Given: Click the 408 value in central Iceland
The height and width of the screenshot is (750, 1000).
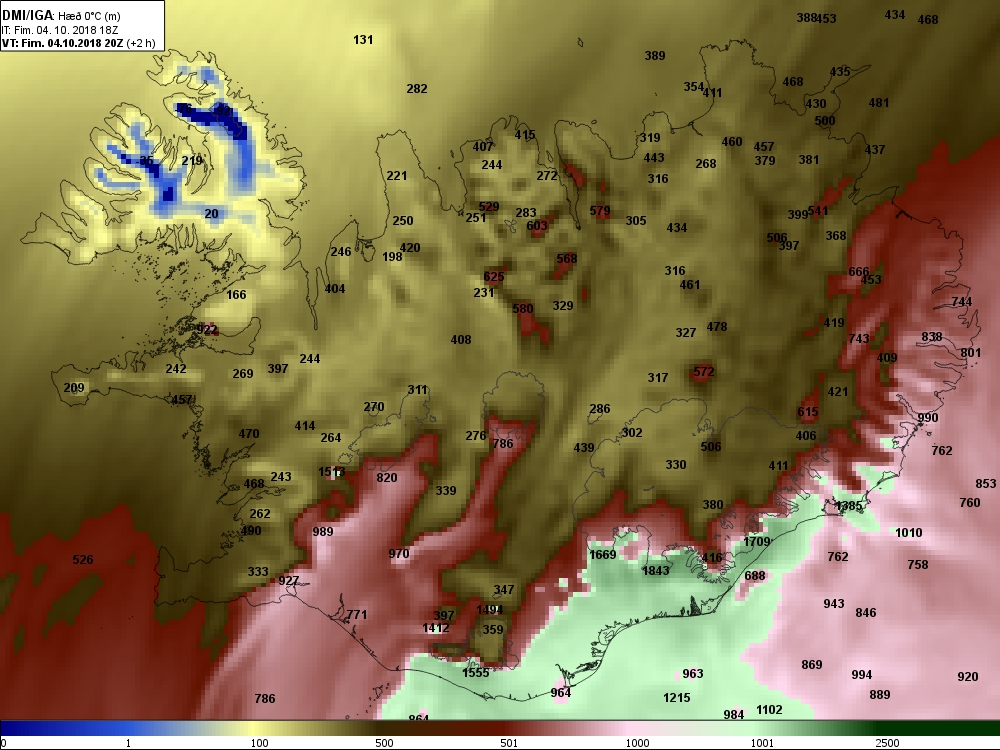Looking at the screenshot, I should [x=460, y=340].
